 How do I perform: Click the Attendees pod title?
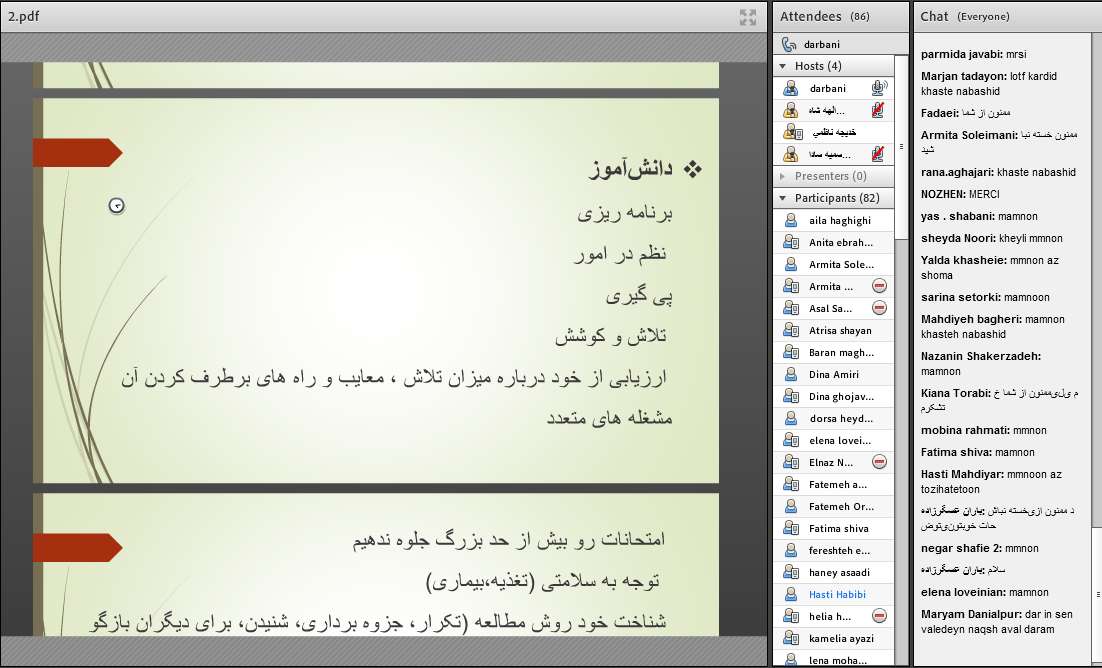[x=810, y=16]
